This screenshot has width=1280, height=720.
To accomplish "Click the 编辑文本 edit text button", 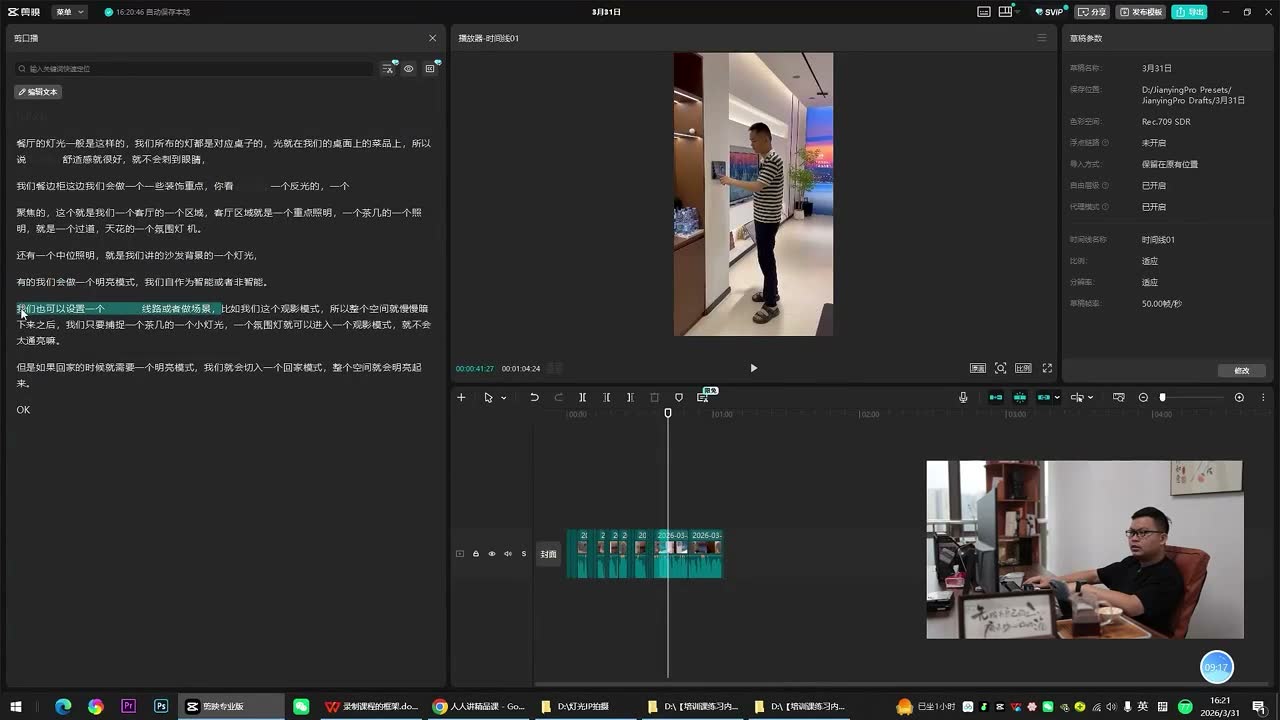I will tap(38, 92).
